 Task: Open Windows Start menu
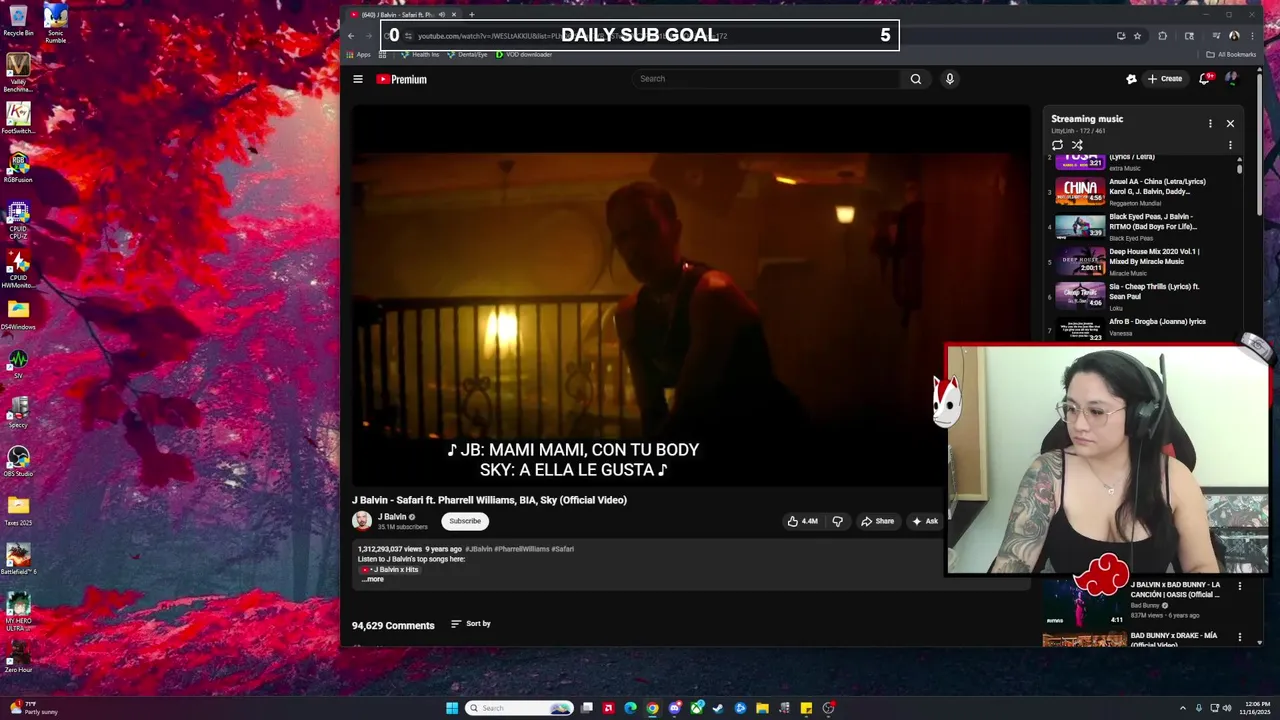click(452, 708)
